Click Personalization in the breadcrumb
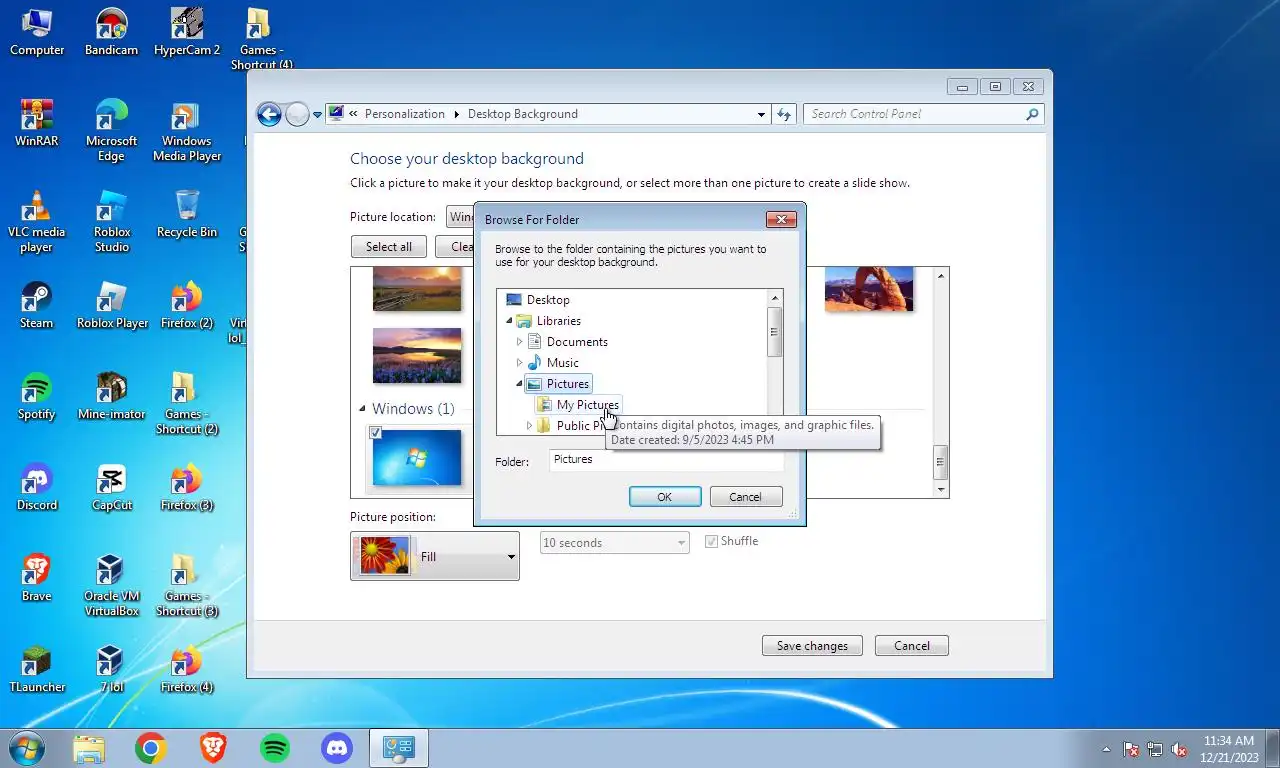1280x768 pixels. pos(404,114)
